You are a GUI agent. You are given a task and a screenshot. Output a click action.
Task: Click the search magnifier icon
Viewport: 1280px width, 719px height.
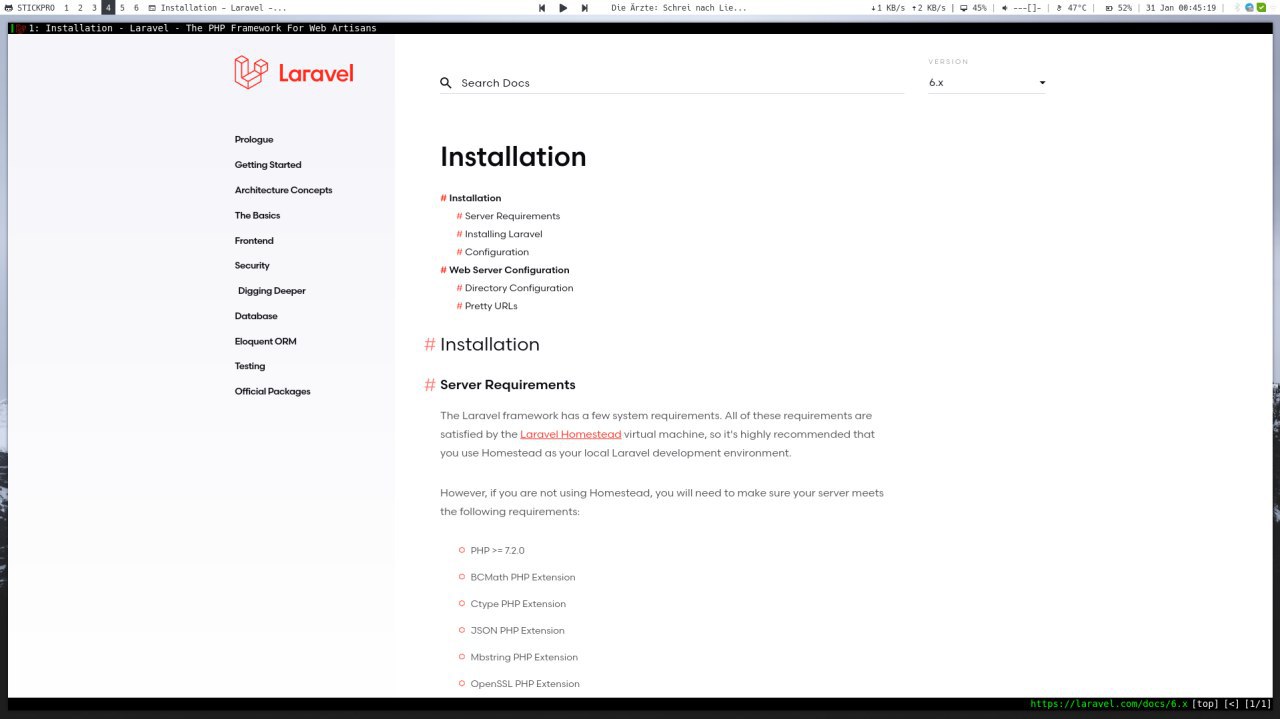pos(446,83)
